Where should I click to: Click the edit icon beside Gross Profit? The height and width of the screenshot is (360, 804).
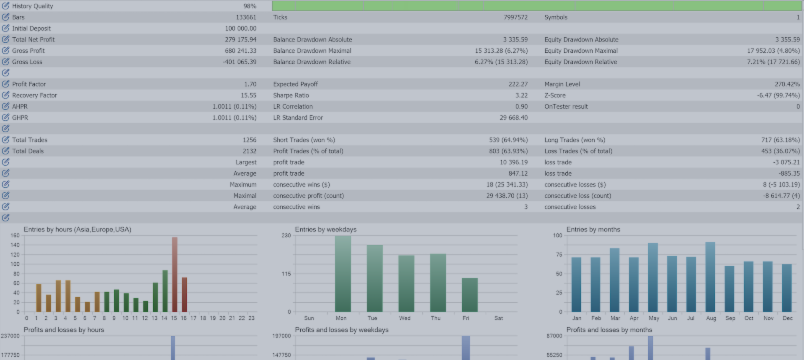[x=6, y=51]
